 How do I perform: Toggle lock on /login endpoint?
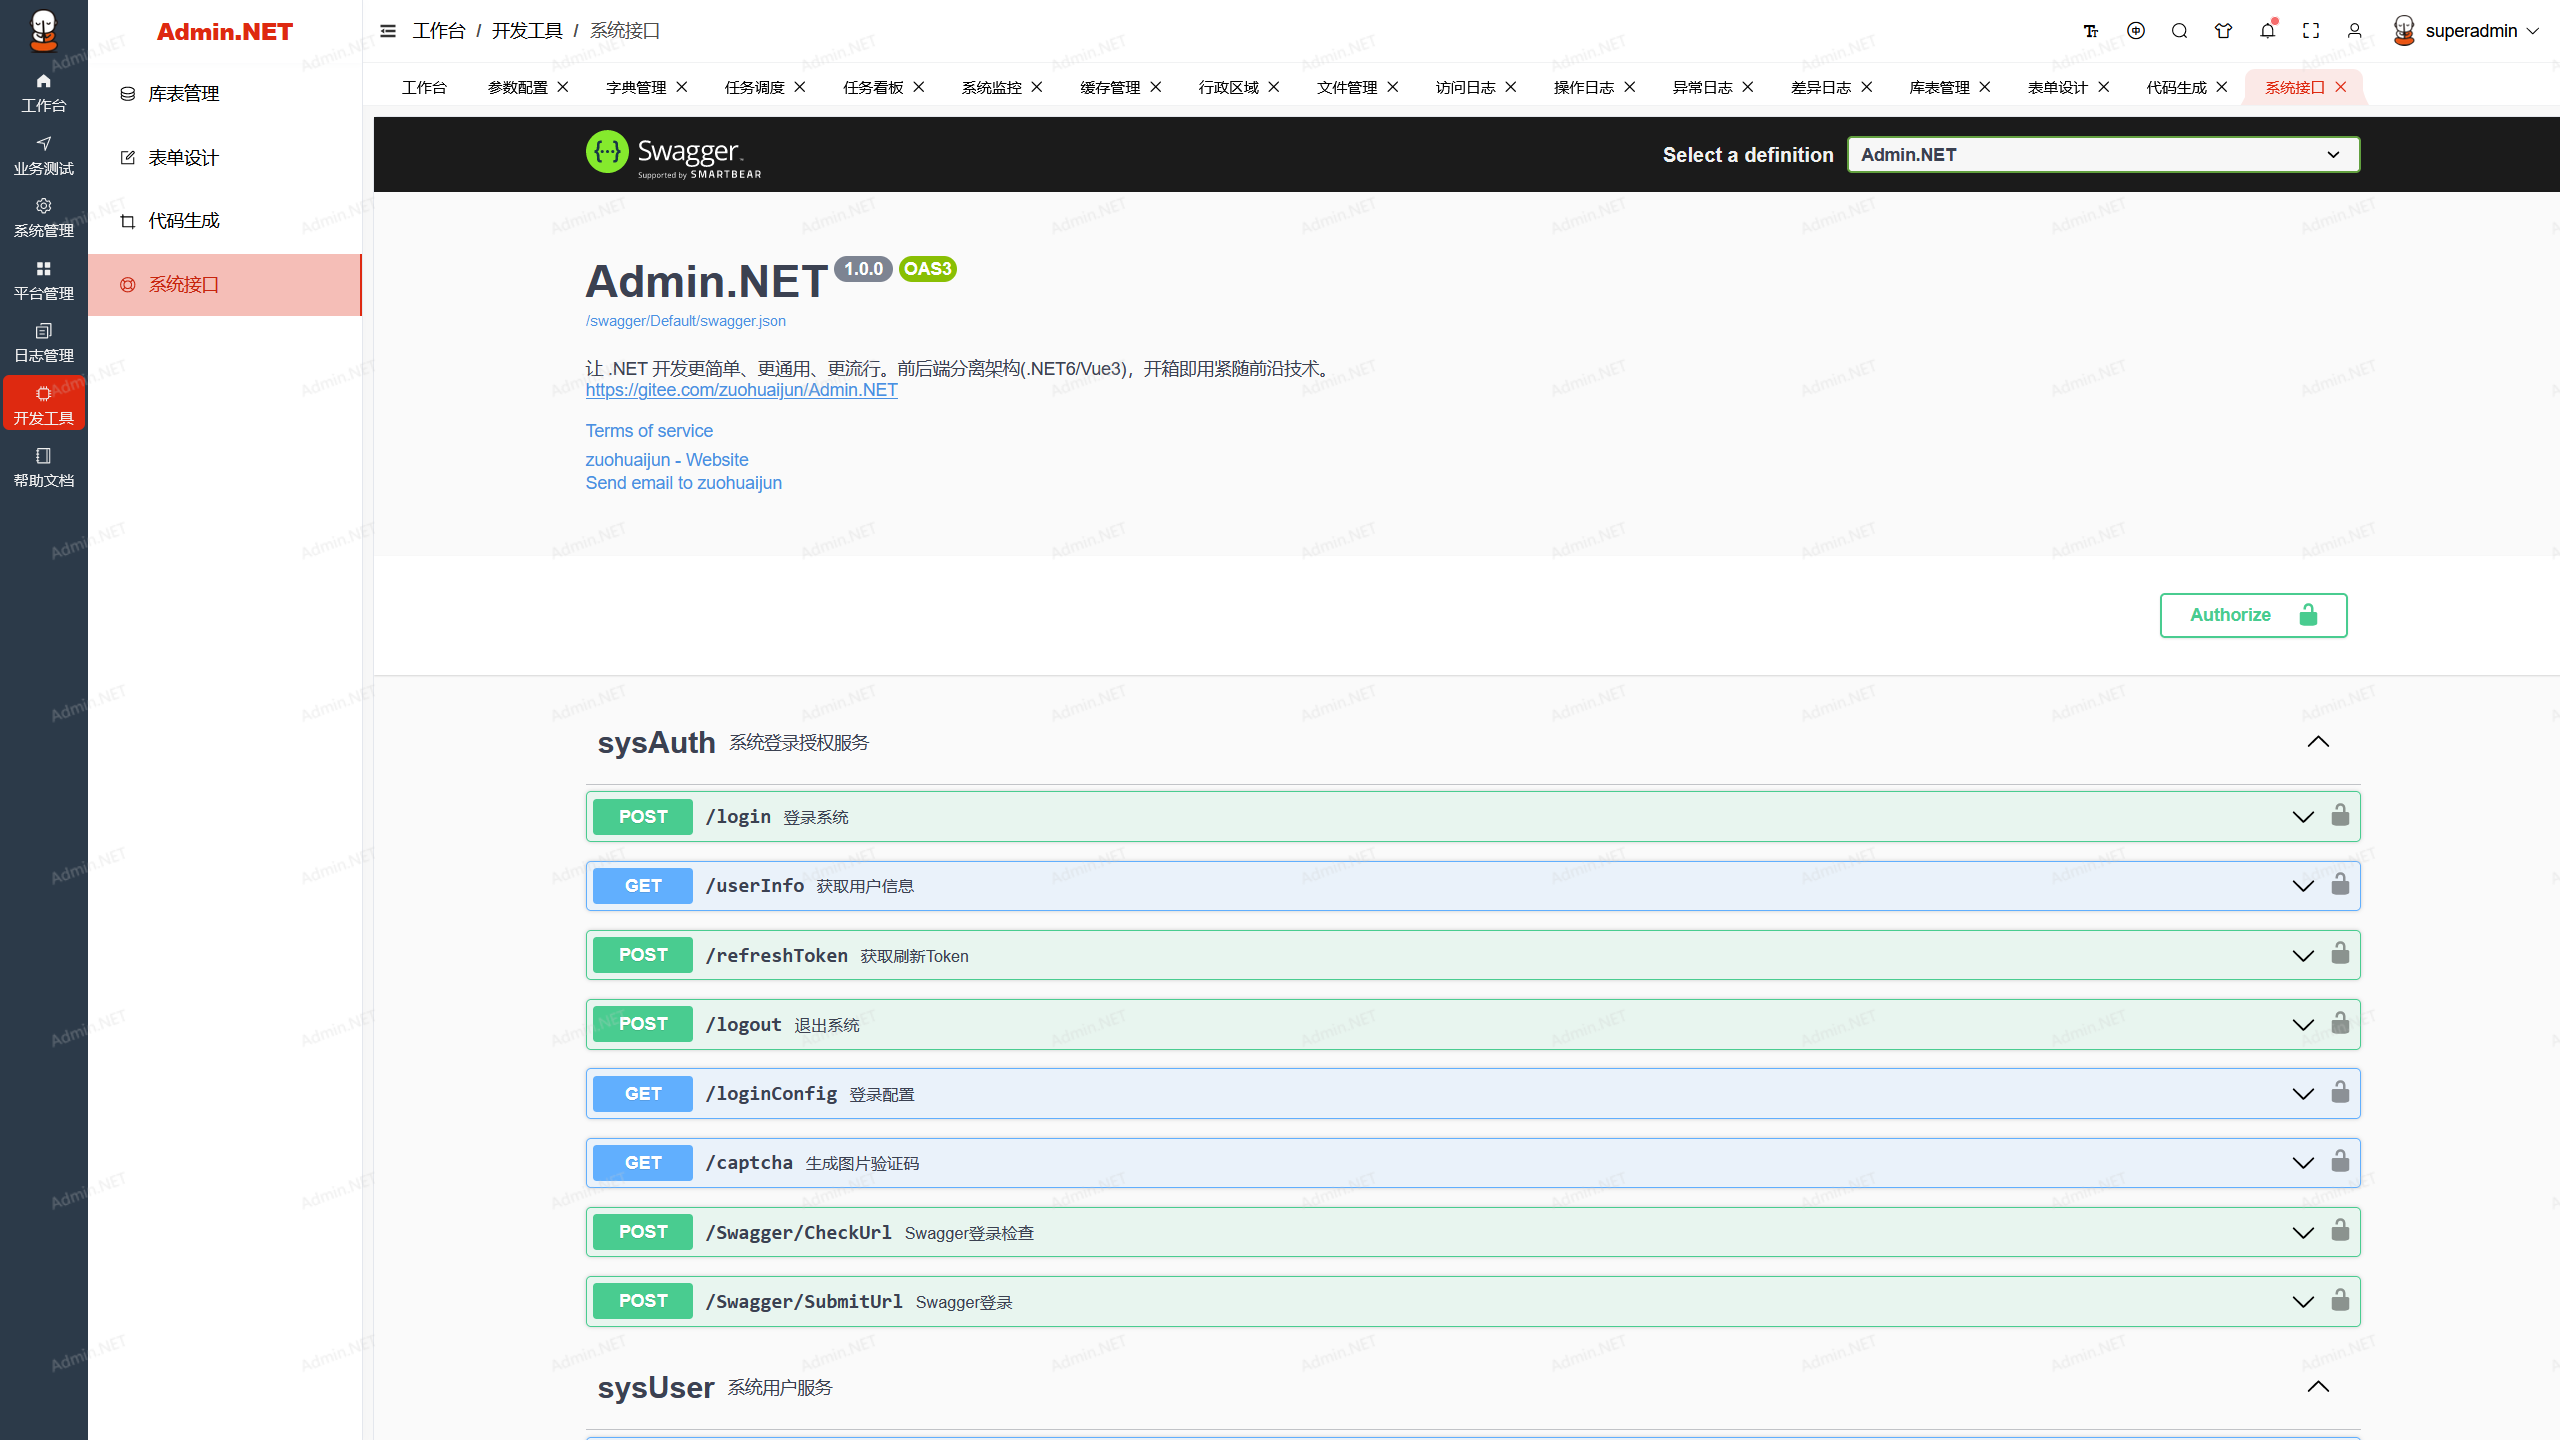point(2340,816)
